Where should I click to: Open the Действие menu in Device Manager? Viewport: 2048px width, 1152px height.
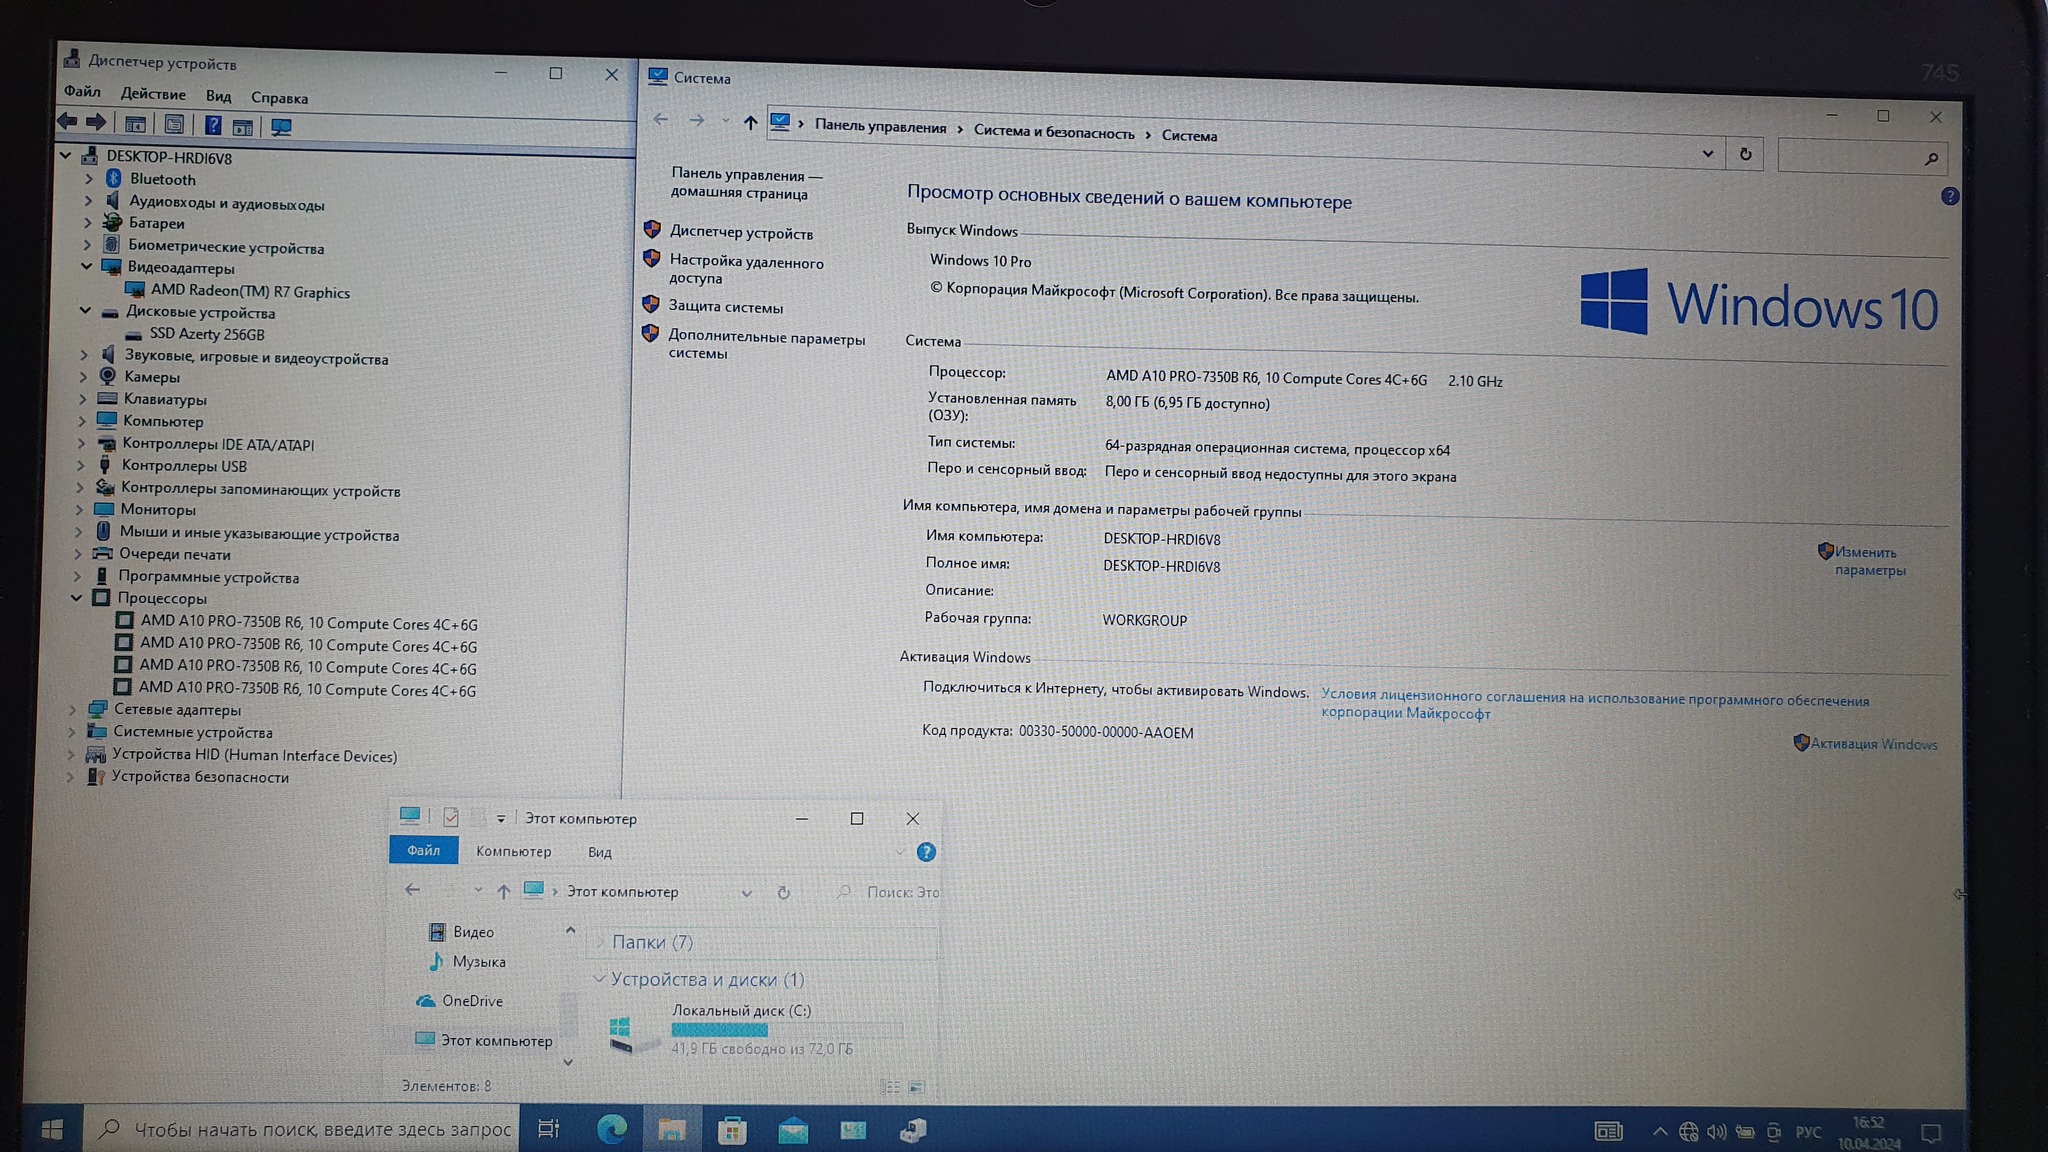tap(153, 94)
